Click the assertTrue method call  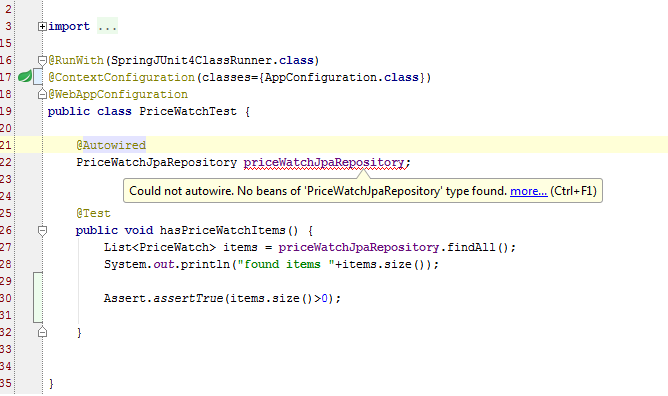[188, 298]
